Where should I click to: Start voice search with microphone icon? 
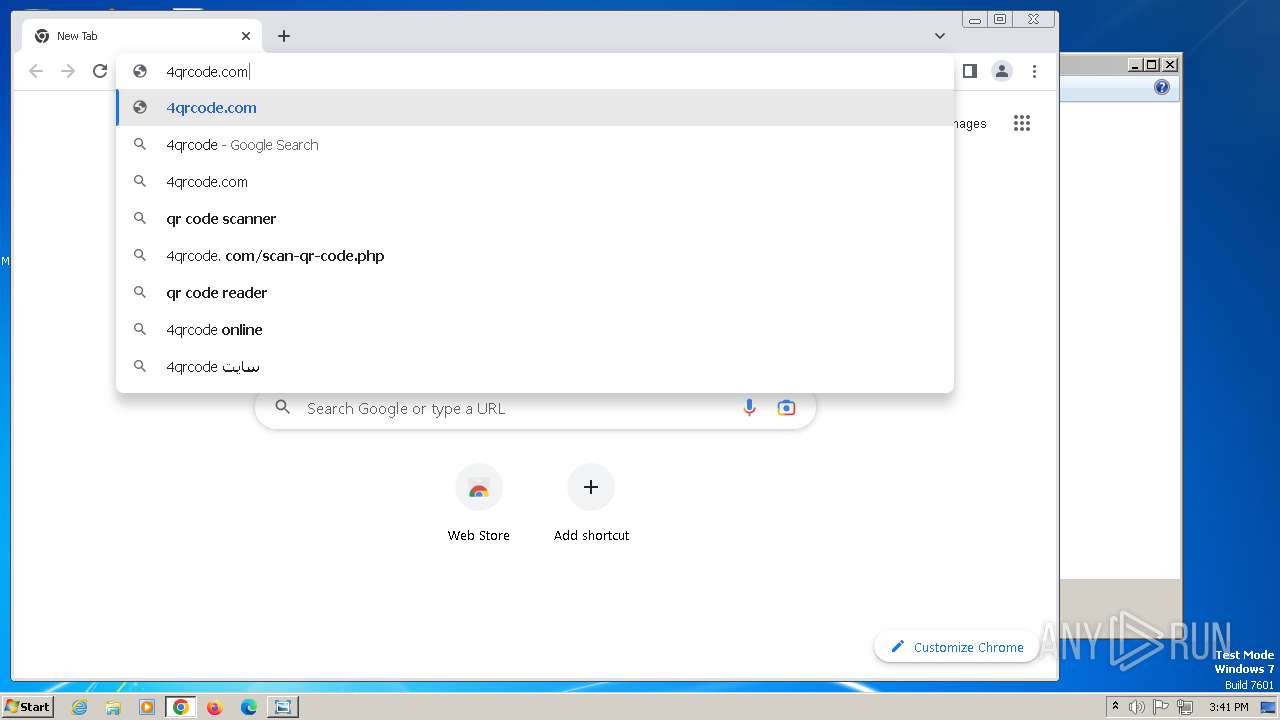point(749,408)
